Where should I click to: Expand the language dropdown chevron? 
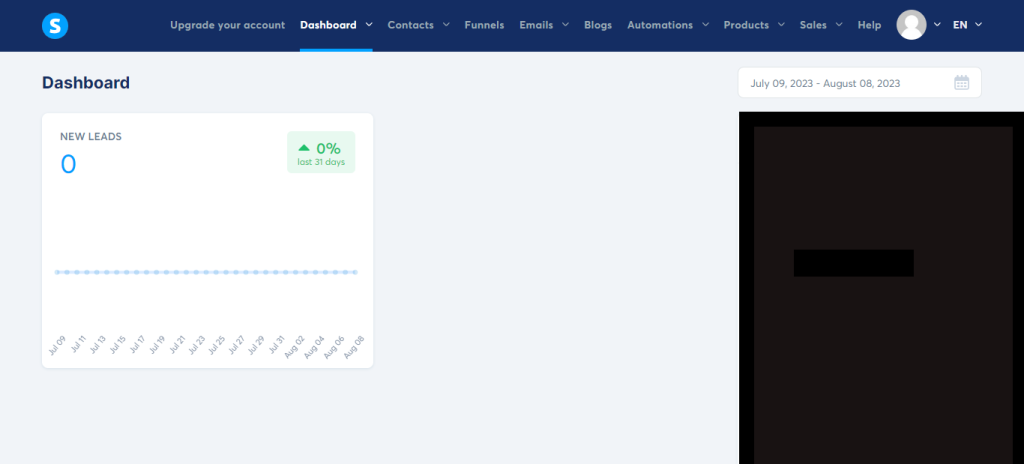(x=978, y=25)
